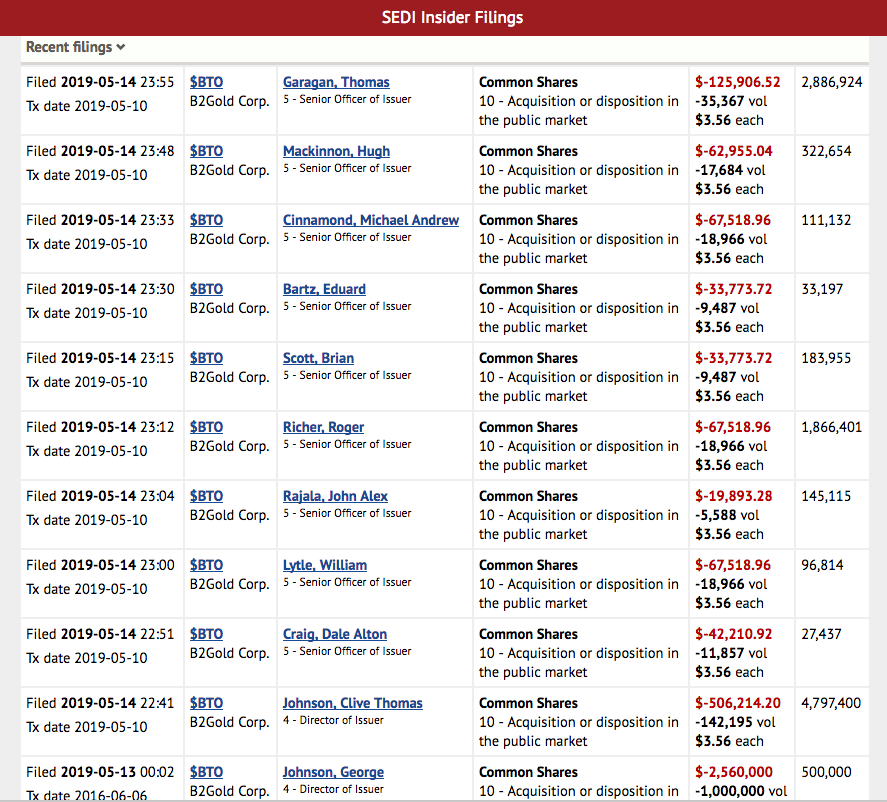This screenshot has width=887, height=802.
Task: Open Garagan, Thomas insider profile
Action: (336, 82)
